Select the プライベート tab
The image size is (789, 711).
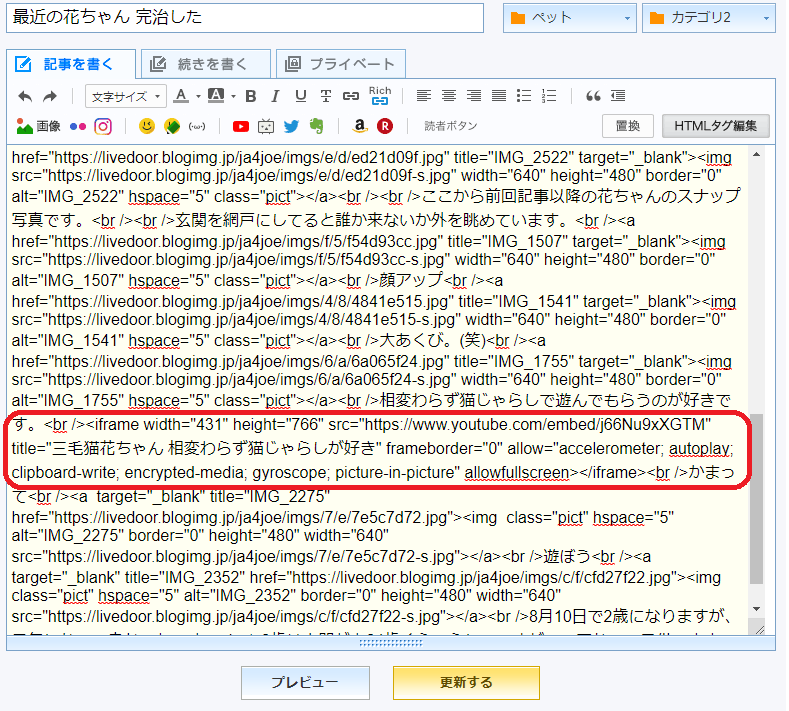point(341,64)
